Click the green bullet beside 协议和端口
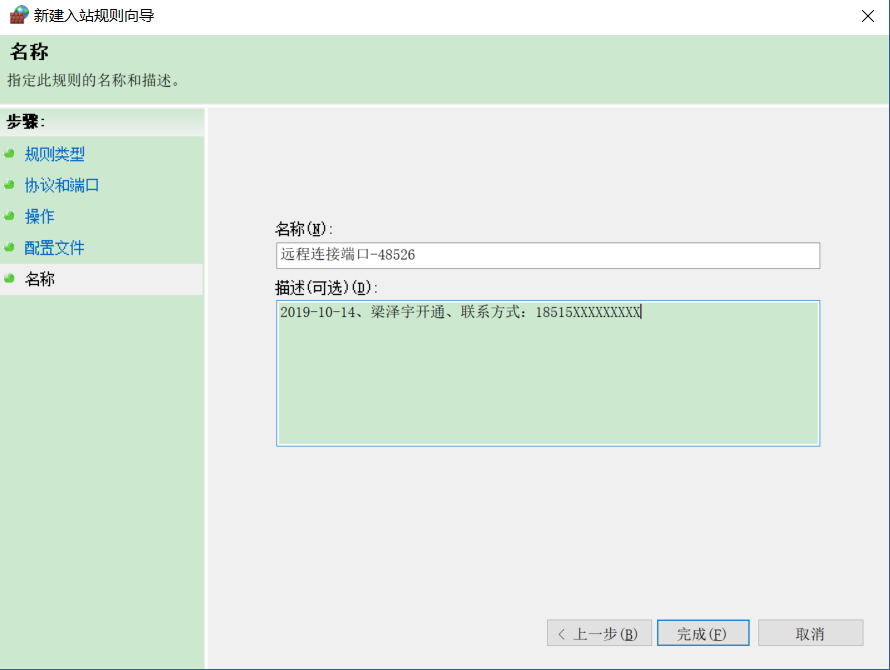Viewport: 890px width, 670px height. [10, 185]
